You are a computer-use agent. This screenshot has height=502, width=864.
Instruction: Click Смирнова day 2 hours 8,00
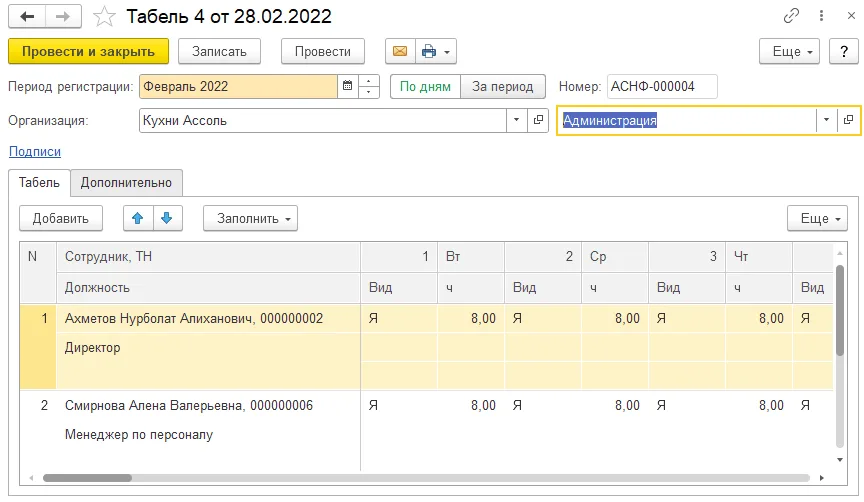[615, 406]
